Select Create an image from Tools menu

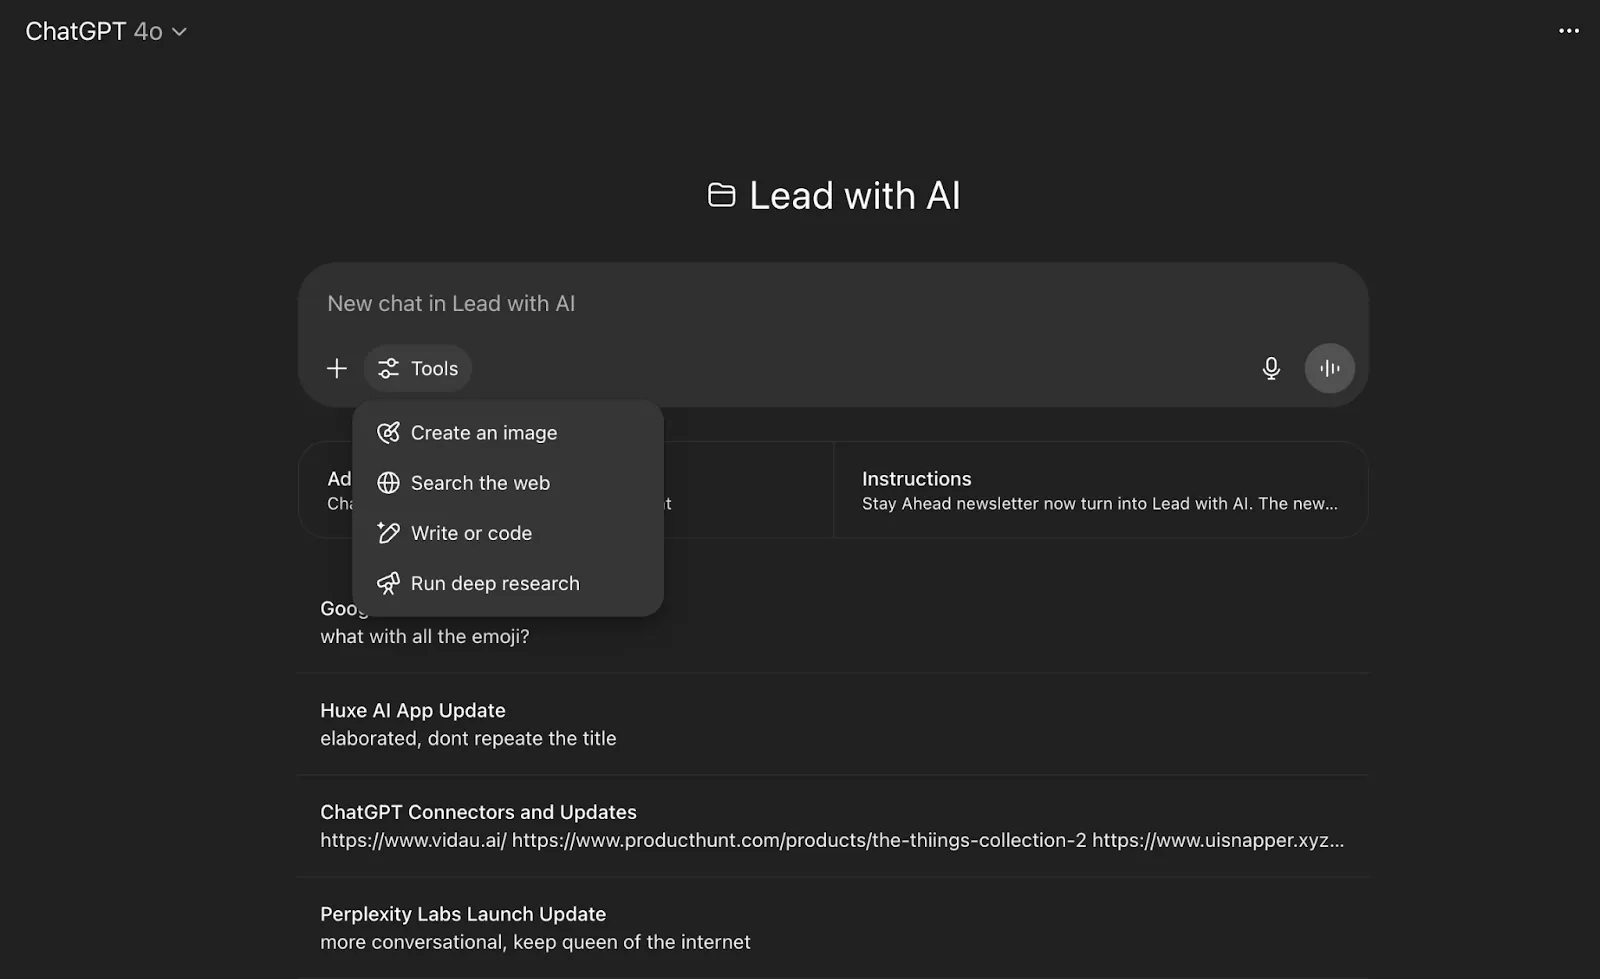click(x=508, y=433)
